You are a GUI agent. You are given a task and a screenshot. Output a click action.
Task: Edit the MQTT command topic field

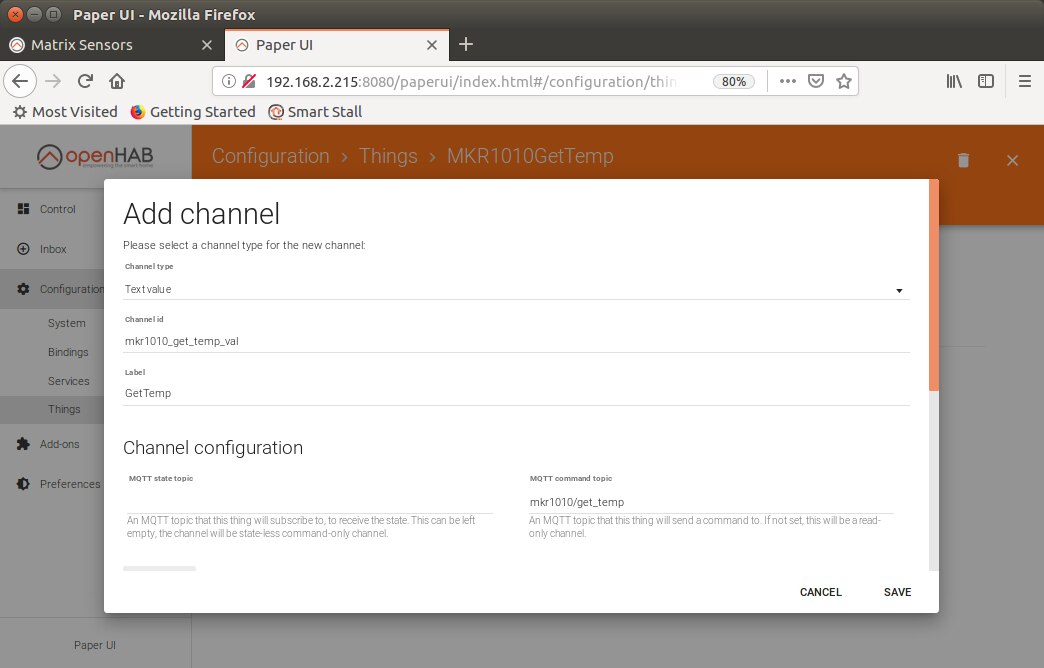tap(710, 501)
